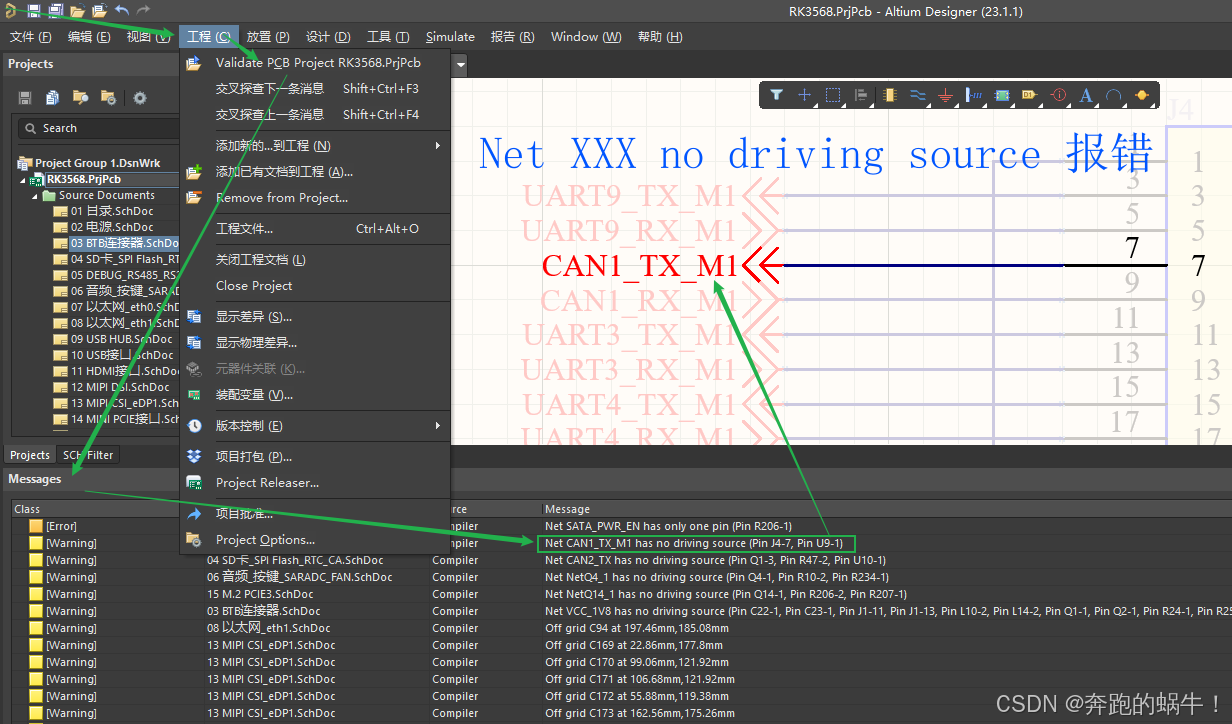Open the document tab list dropdown arrow
The width and height of the screenshot is (1232, 724).
(x=461, y=65)
